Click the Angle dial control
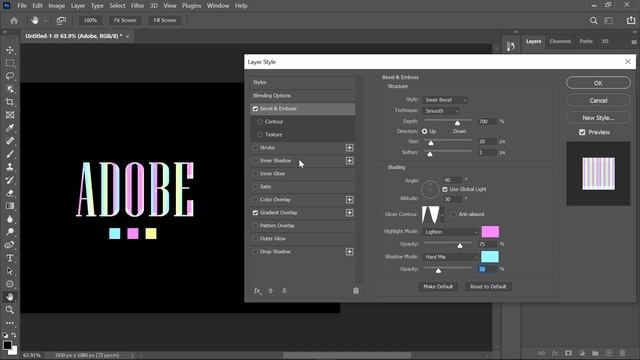640x360 pixels. click(x=430, y=190)
